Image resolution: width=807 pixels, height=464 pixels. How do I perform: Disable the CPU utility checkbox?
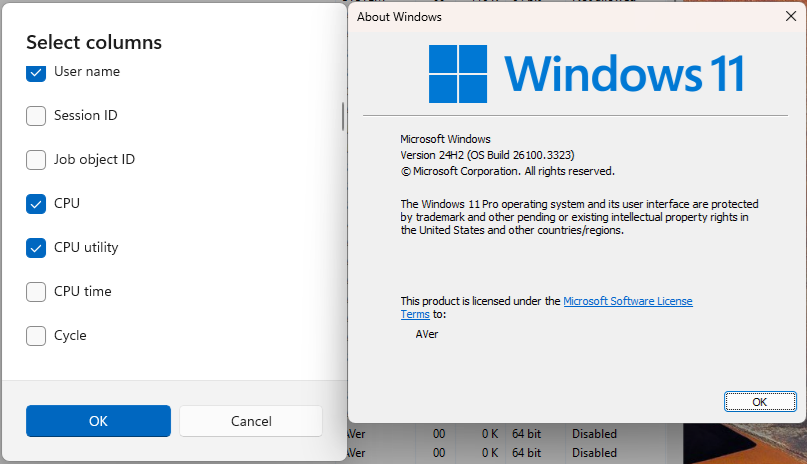click(x=36, y=248)
